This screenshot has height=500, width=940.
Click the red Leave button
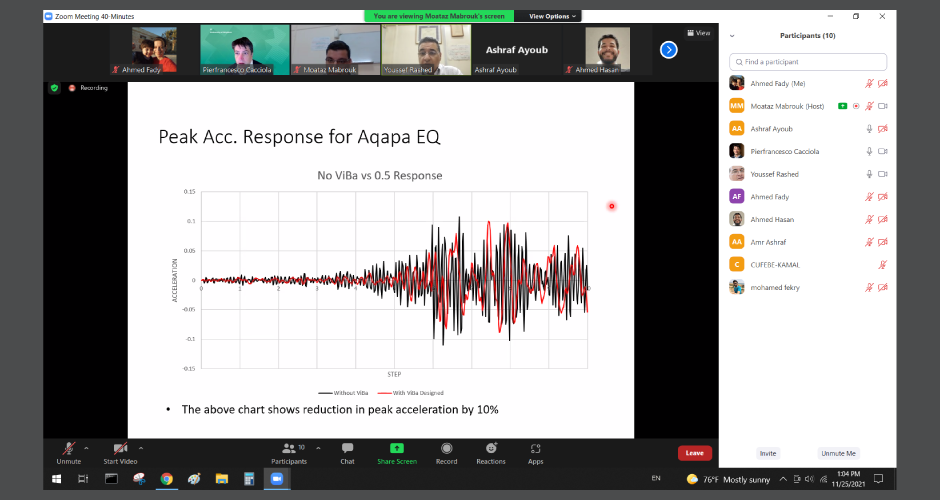[694, 453]
